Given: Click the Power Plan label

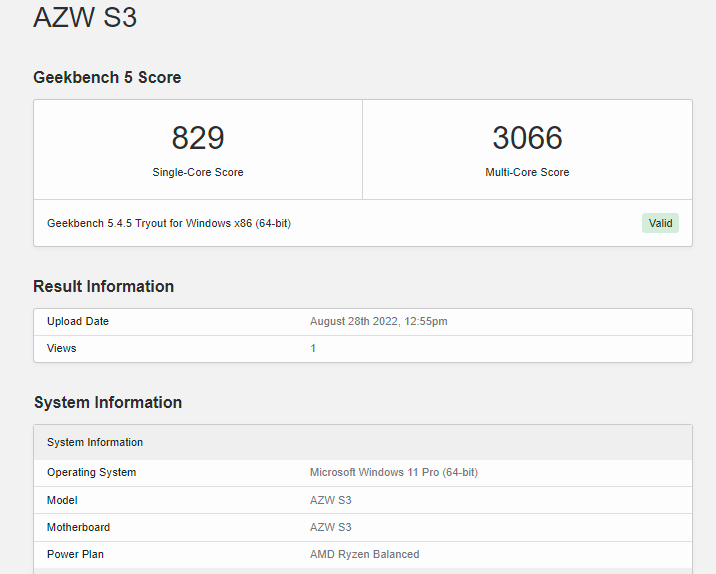Looking at the screenshot, I should click(75, 554).
